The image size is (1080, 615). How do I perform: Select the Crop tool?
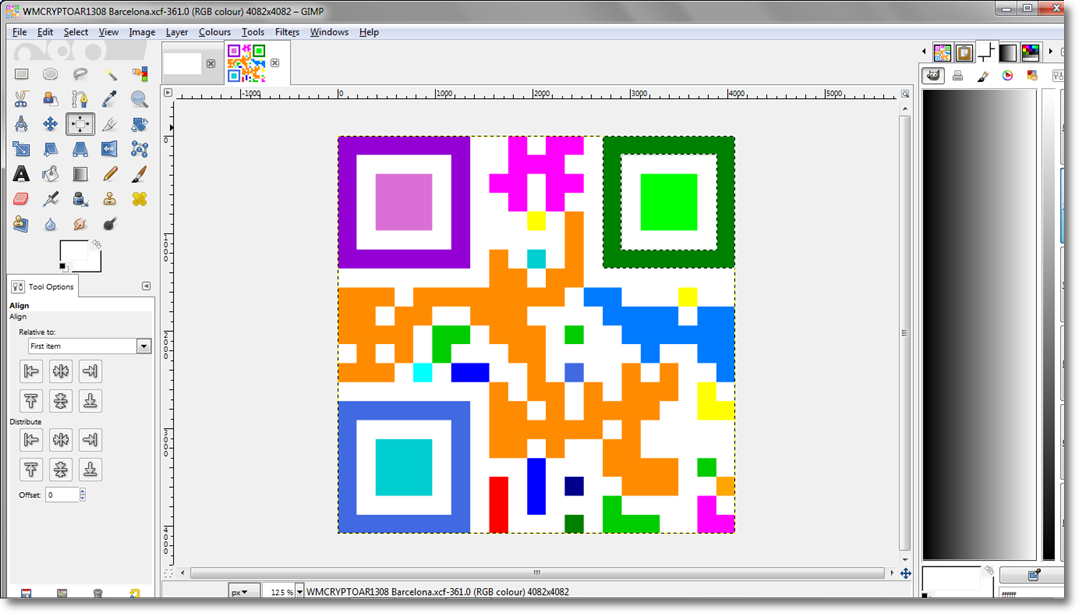tap(110, 124)
